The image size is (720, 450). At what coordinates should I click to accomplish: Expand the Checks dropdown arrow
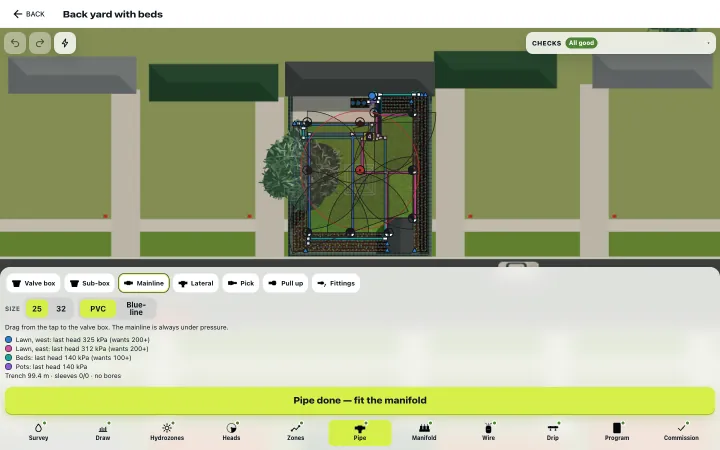pos(708,43)
